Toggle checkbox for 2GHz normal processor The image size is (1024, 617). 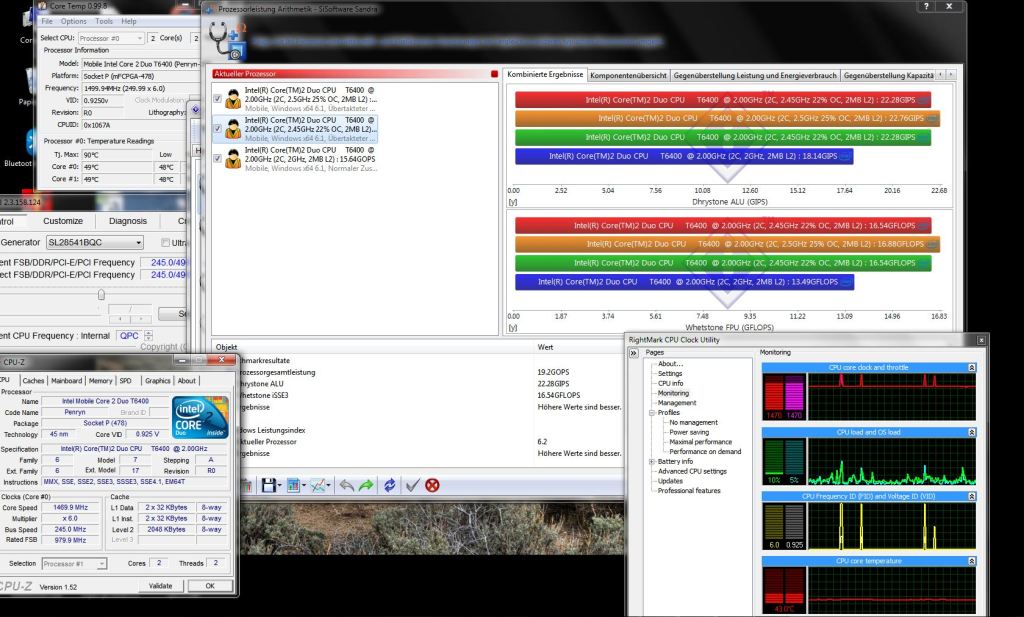tap(217, 159)
